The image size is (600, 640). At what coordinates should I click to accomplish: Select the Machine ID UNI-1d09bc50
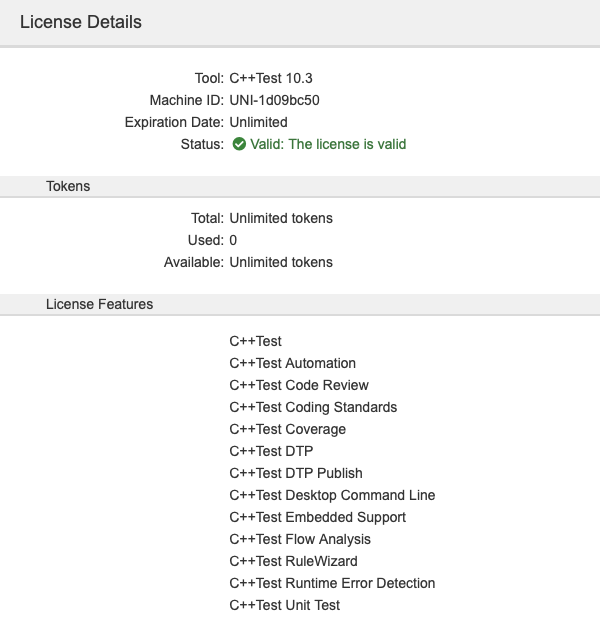[x=274, y=100]
